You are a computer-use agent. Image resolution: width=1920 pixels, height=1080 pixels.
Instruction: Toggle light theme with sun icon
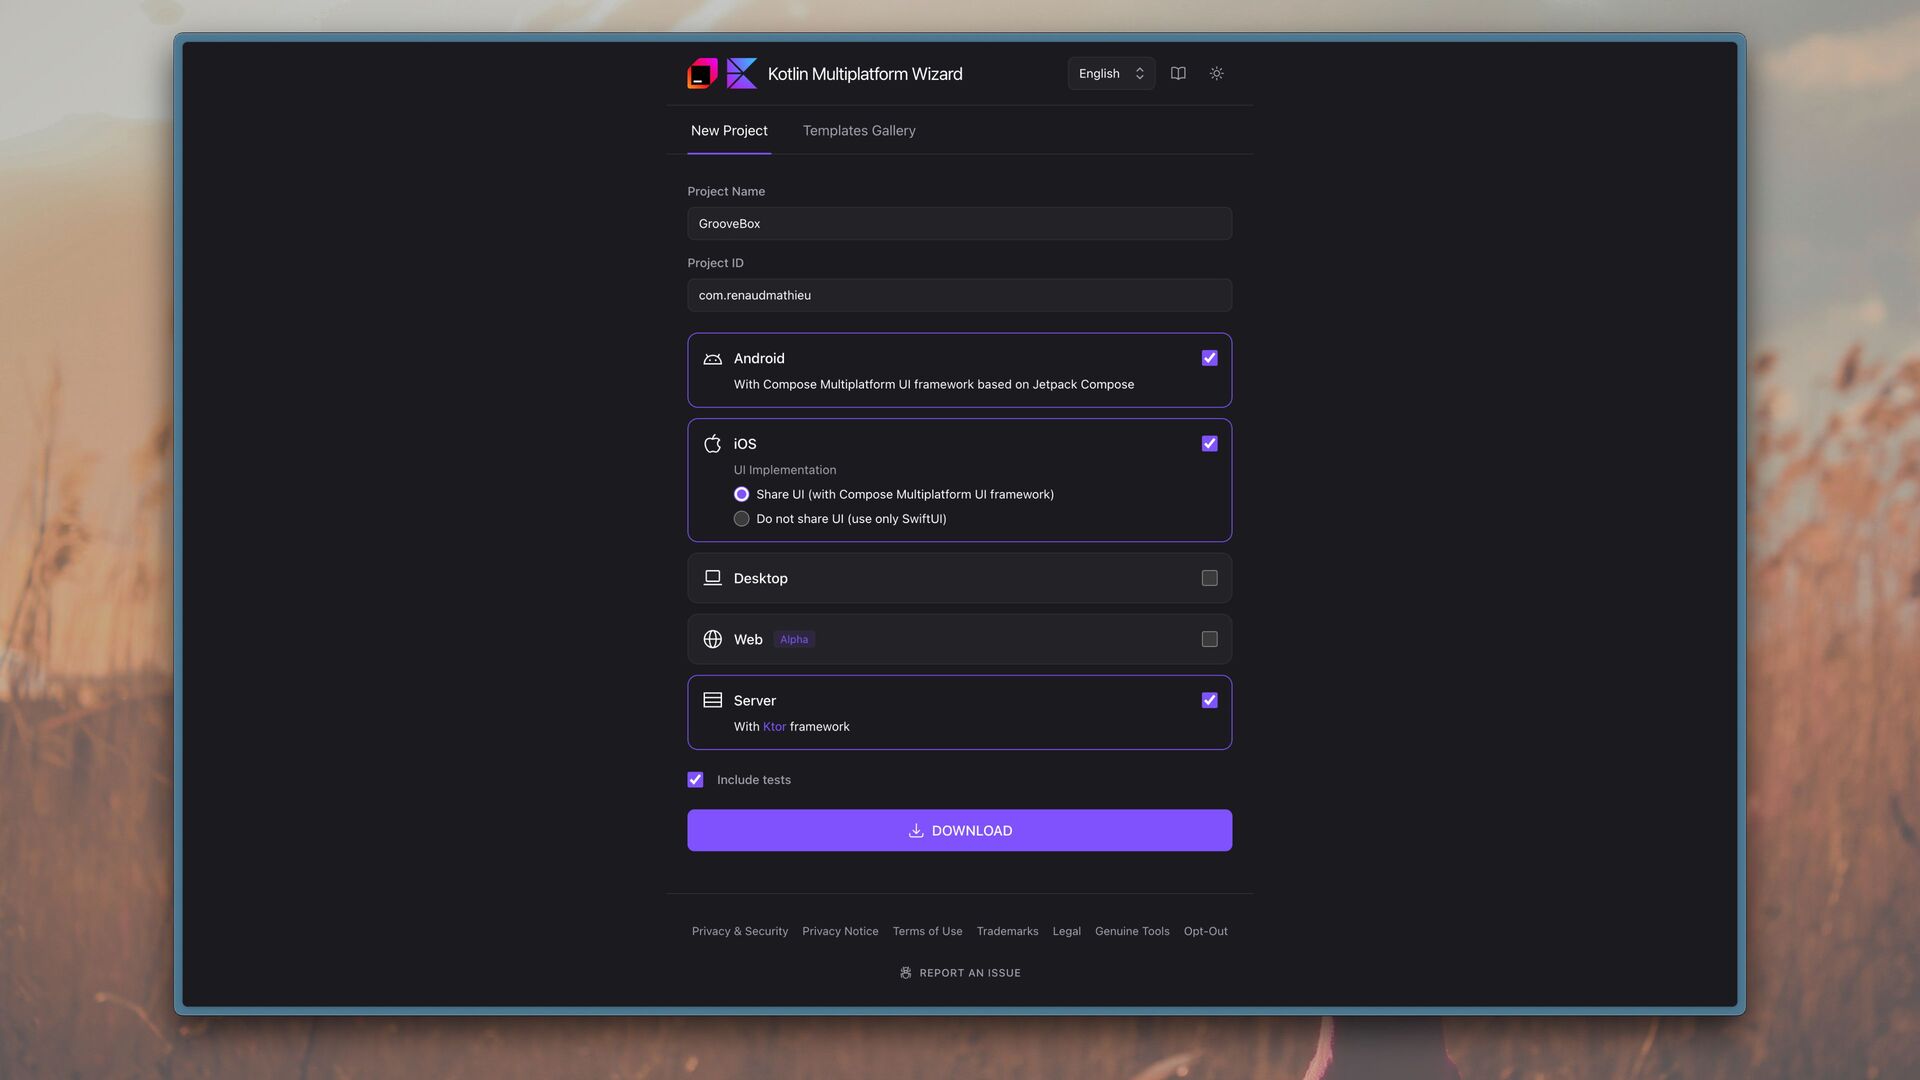(x=1216, y=74)
